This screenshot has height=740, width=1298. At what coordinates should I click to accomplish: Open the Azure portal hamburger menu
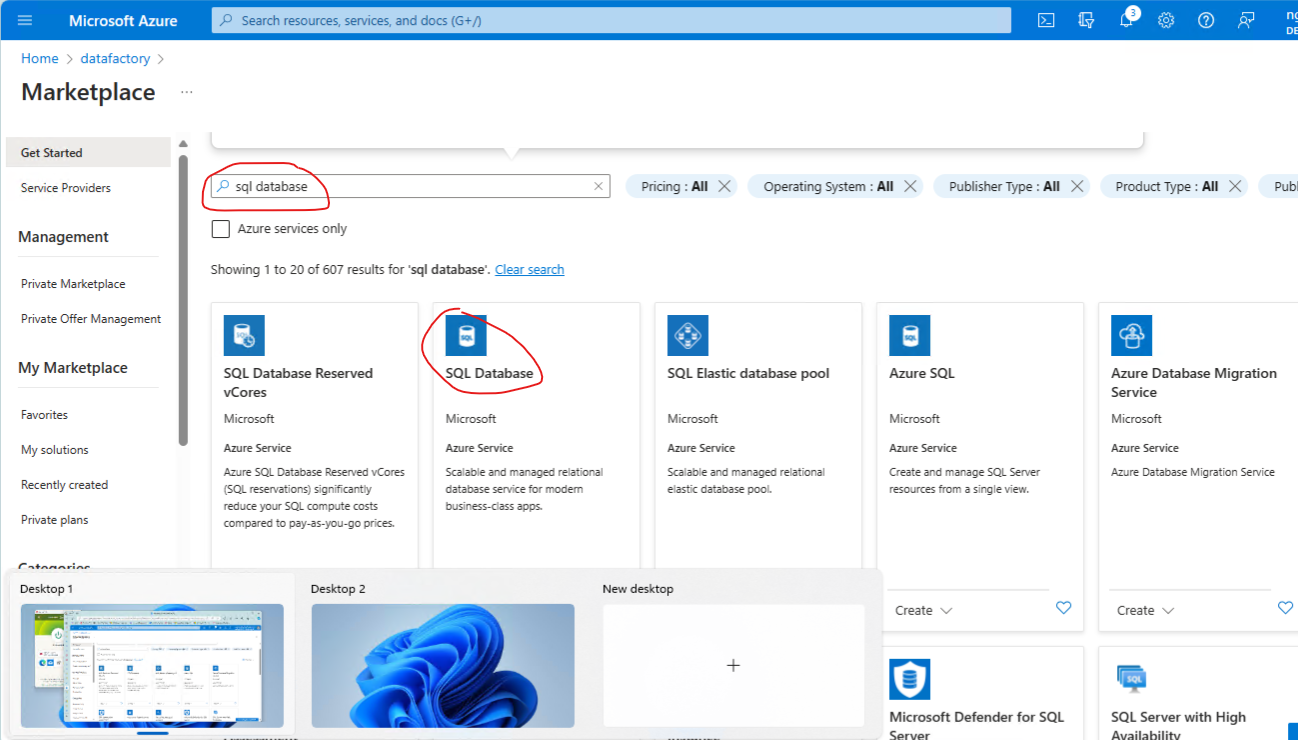point(25,20)
